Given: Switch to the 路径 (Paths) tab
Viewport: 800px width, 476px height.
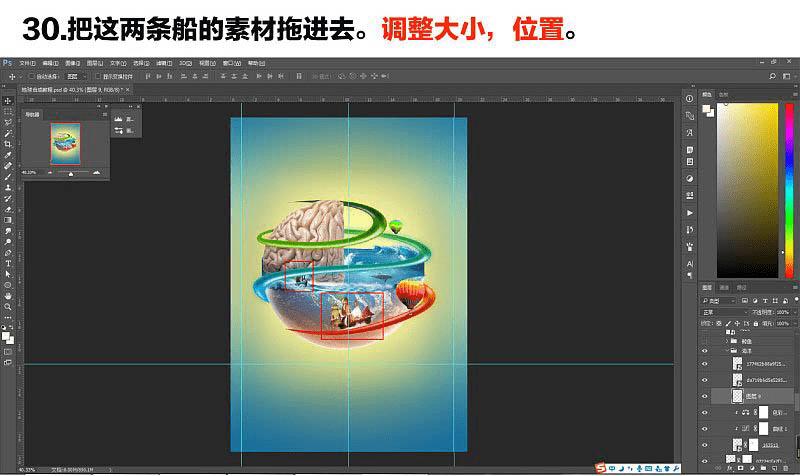Looking at the screenshot, I should click(x=741, y=288).
